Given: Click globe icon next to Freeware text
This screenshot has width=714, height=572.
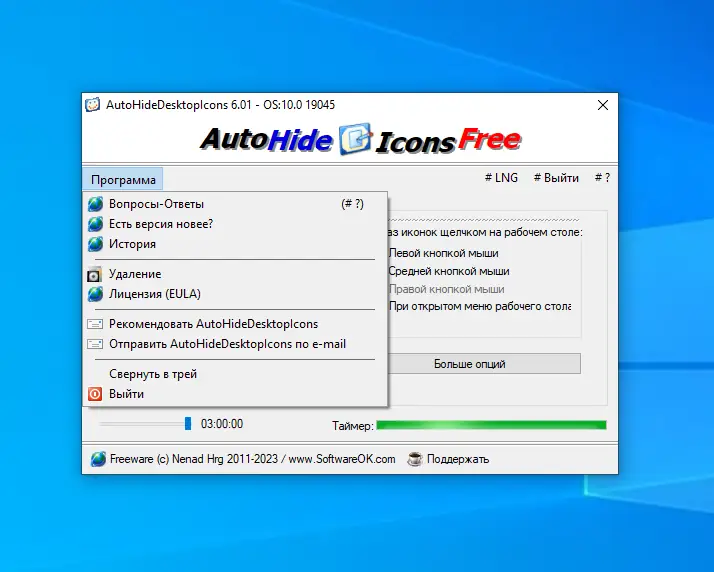Looking at the screenshot, I should click(x=98, y=459).
